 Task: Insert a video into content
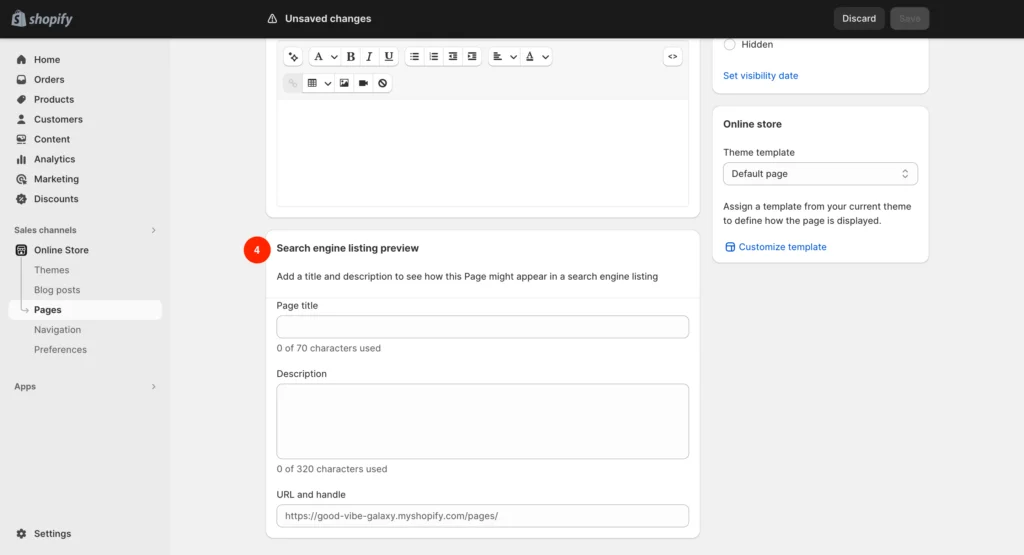point(364,84)
